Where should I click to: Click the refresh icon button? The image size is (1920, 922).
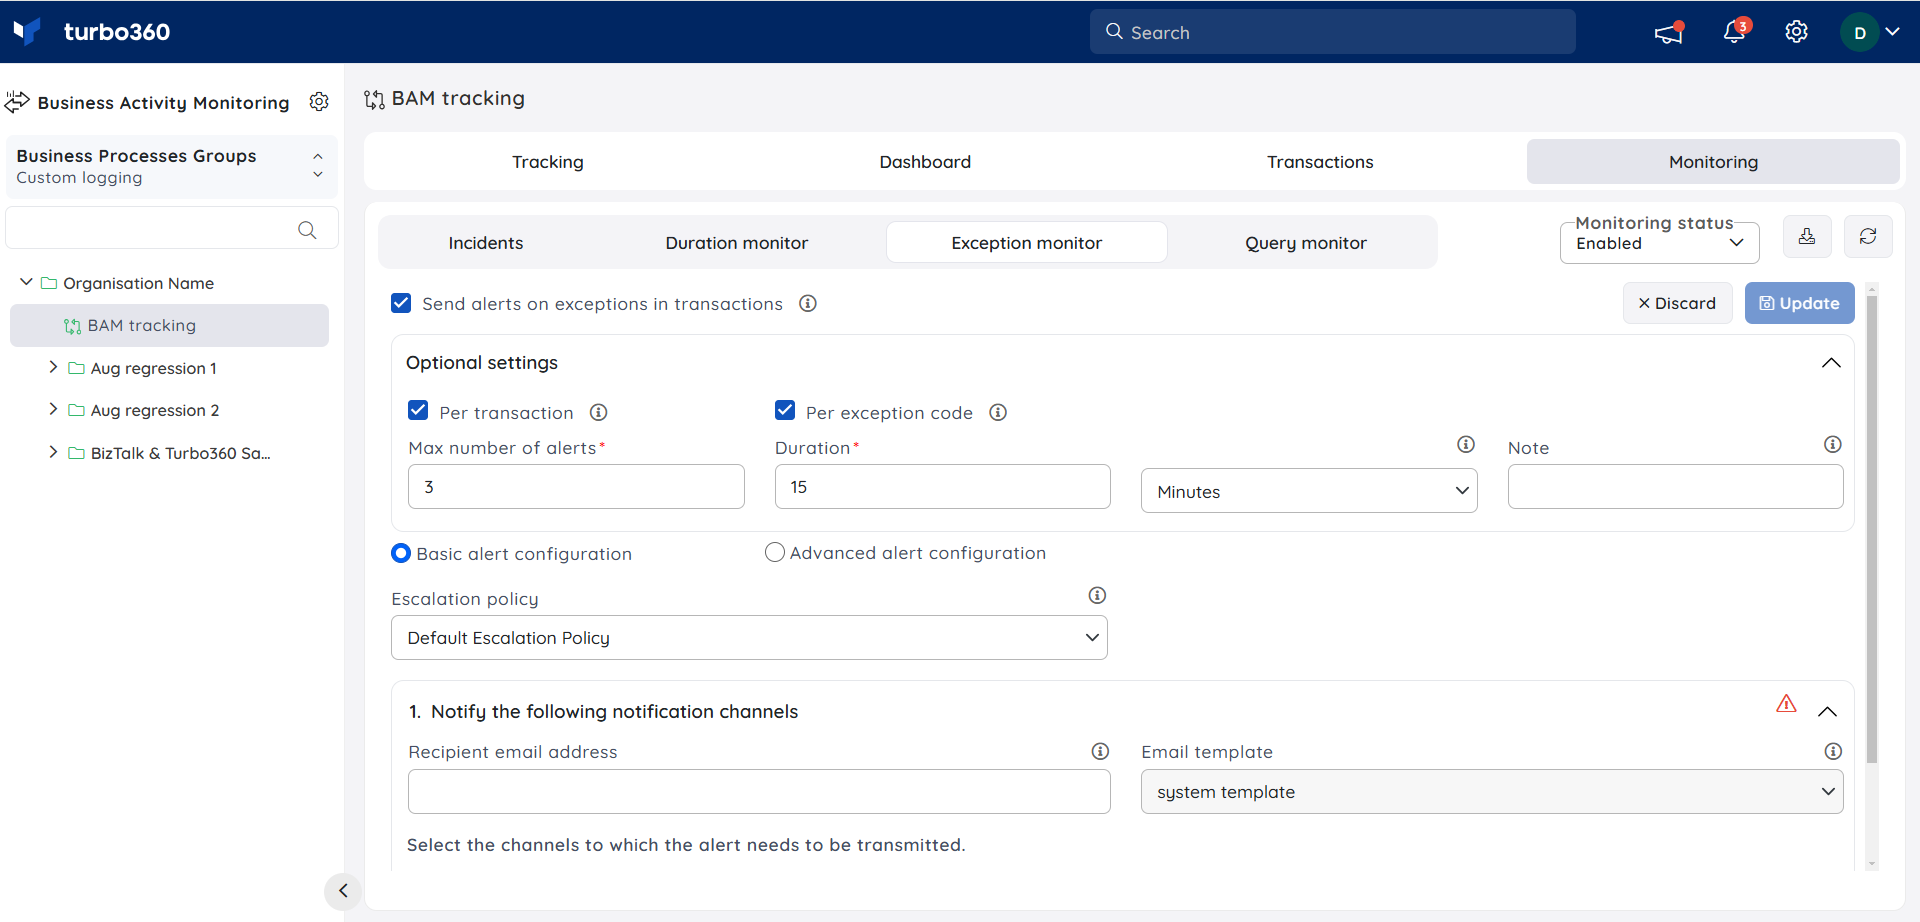[1868, 237]
